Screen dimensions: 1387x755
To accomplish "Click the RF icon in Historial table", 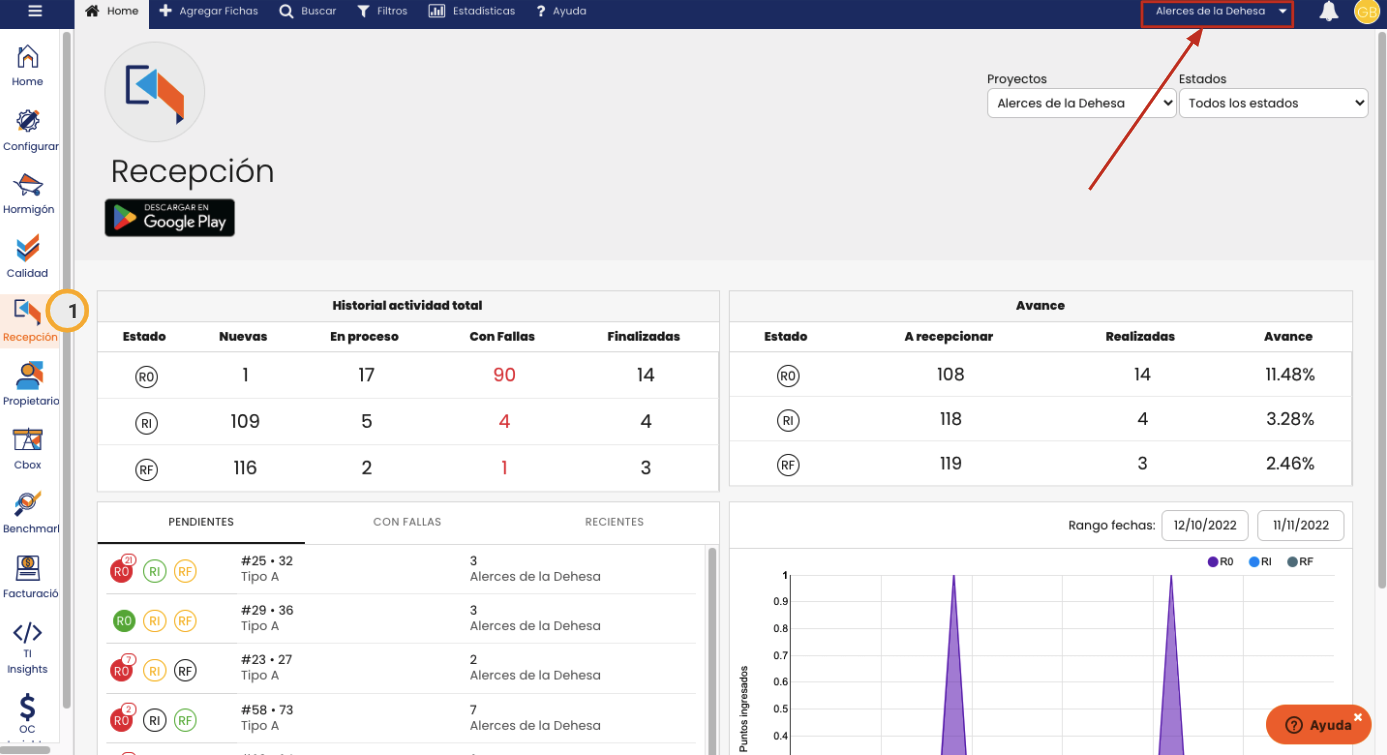I will (x=147, y=468).
